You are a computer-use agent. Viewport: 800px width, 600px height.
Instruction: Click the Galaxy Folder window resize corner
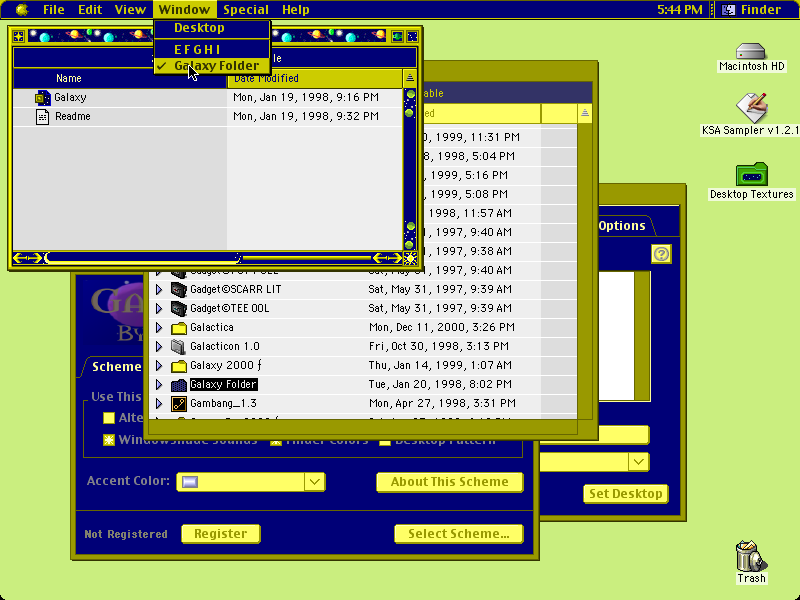410,258
